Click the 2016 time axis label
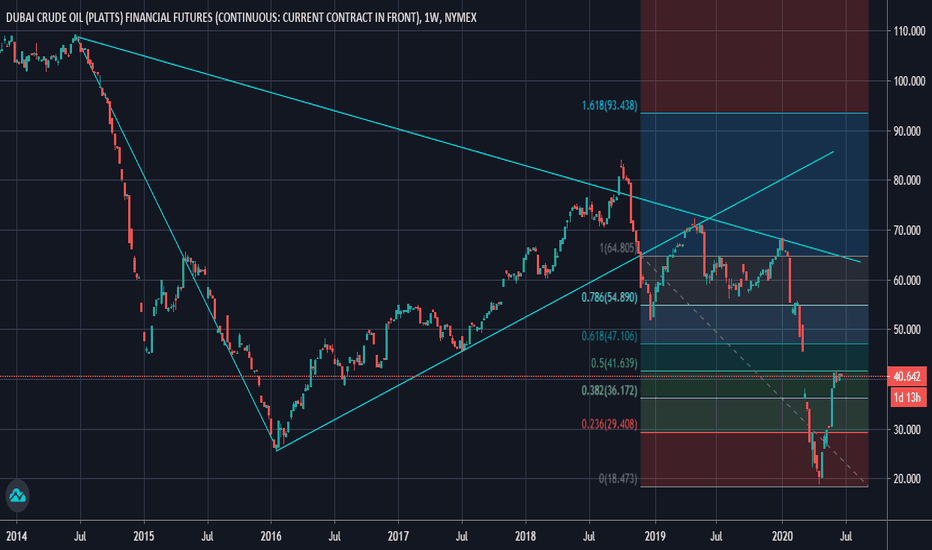 pos(271,536)
